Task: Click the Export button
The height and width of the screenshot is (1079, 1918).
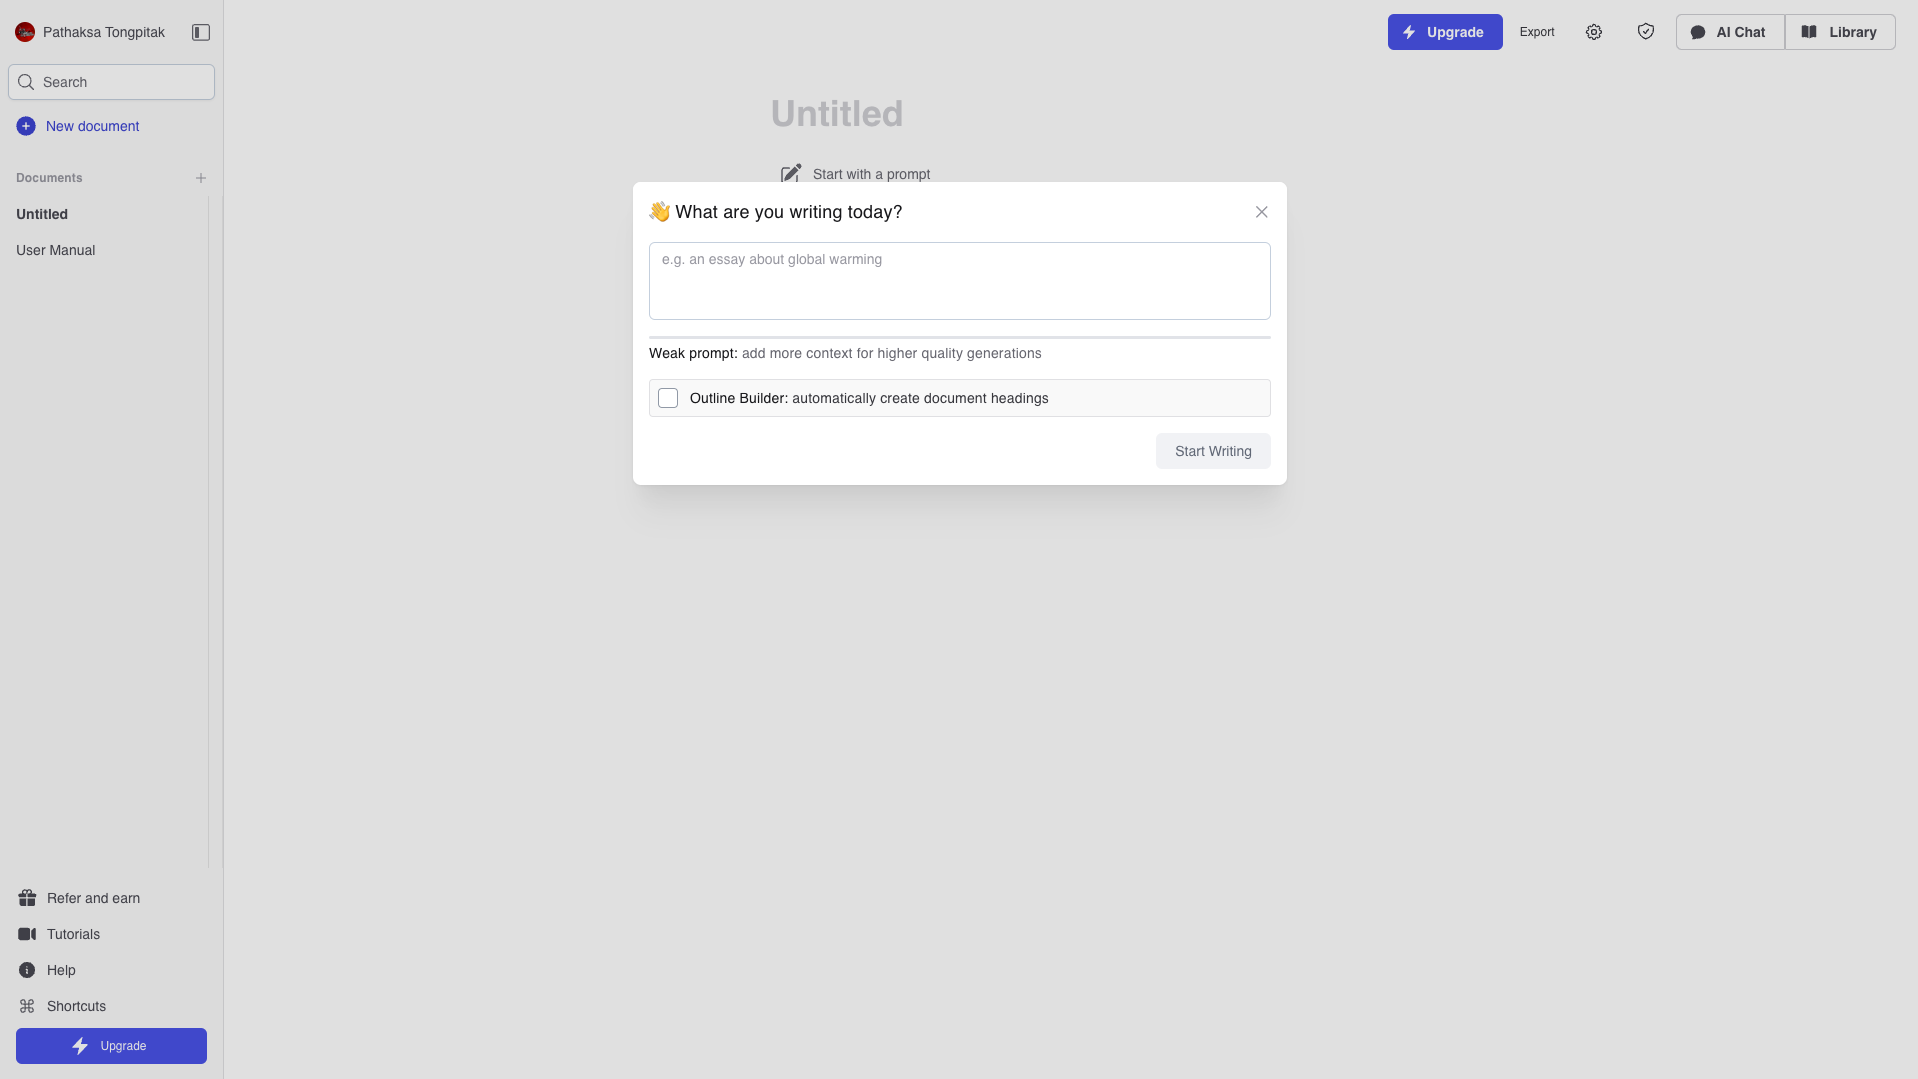Action: (1537, 32)
